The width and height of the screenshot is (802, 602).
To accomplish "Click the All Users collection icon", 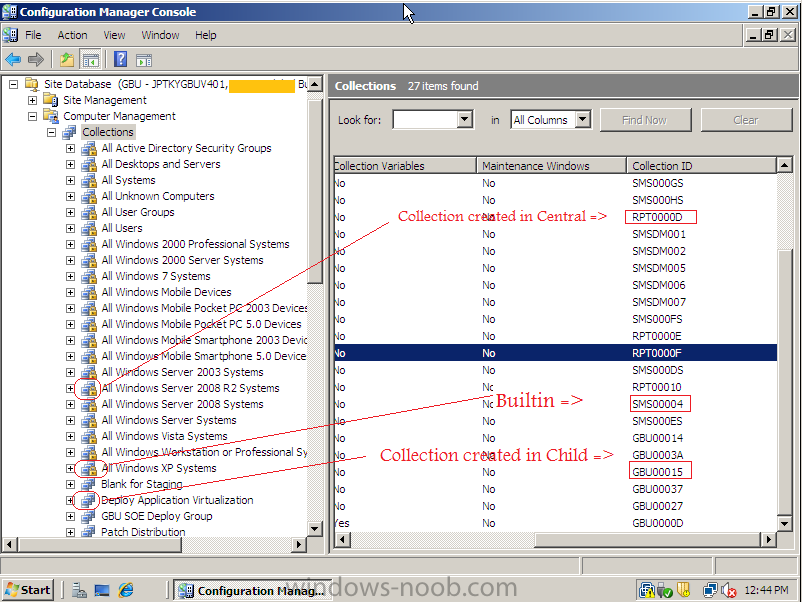I will coord(88,228).
